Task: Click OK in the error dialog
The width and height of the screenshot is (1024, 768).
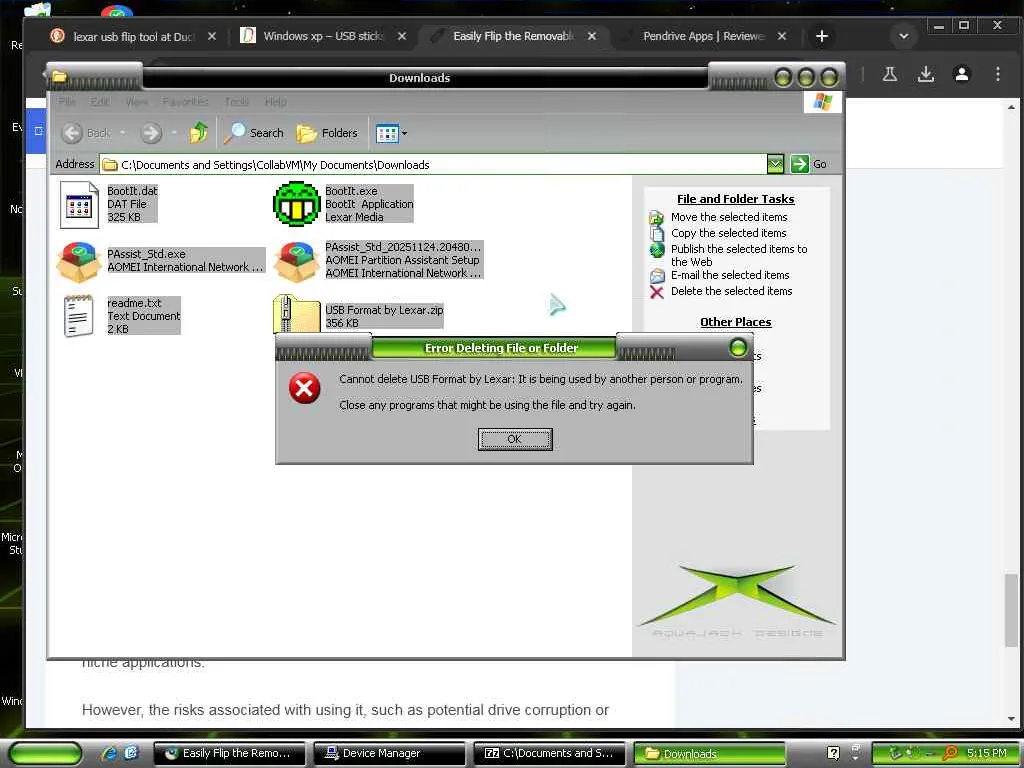Action: [515, 440]
